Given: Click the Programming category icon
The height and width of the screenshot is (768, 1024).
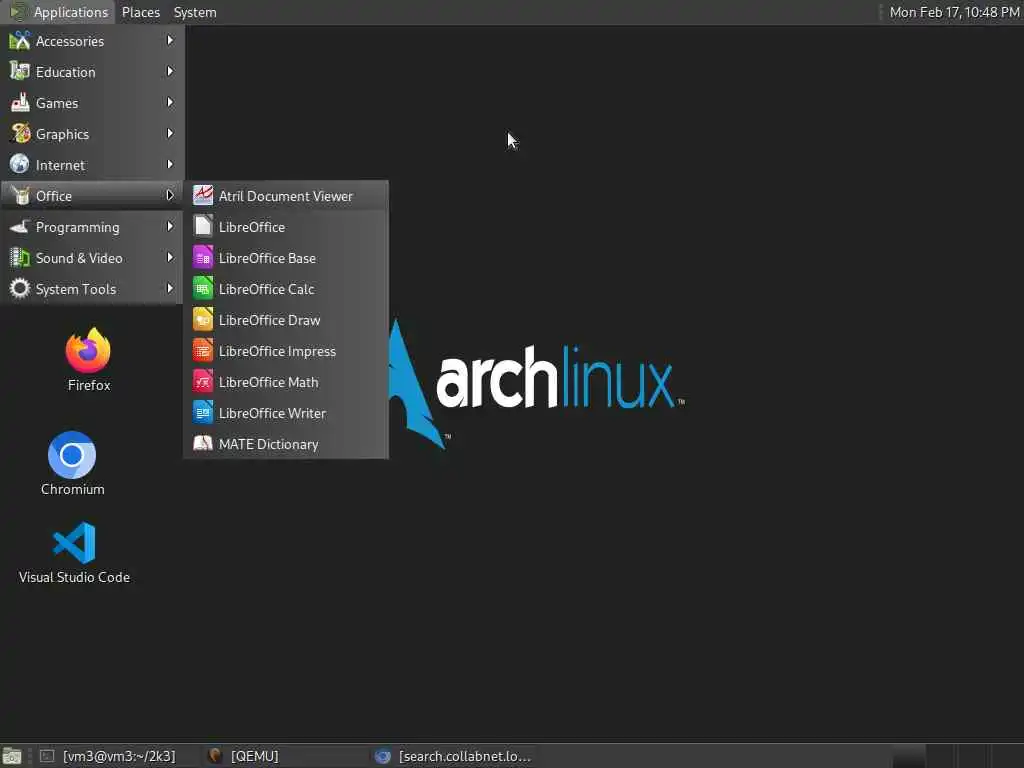Looking at the screenshot, I should [20, 227].
